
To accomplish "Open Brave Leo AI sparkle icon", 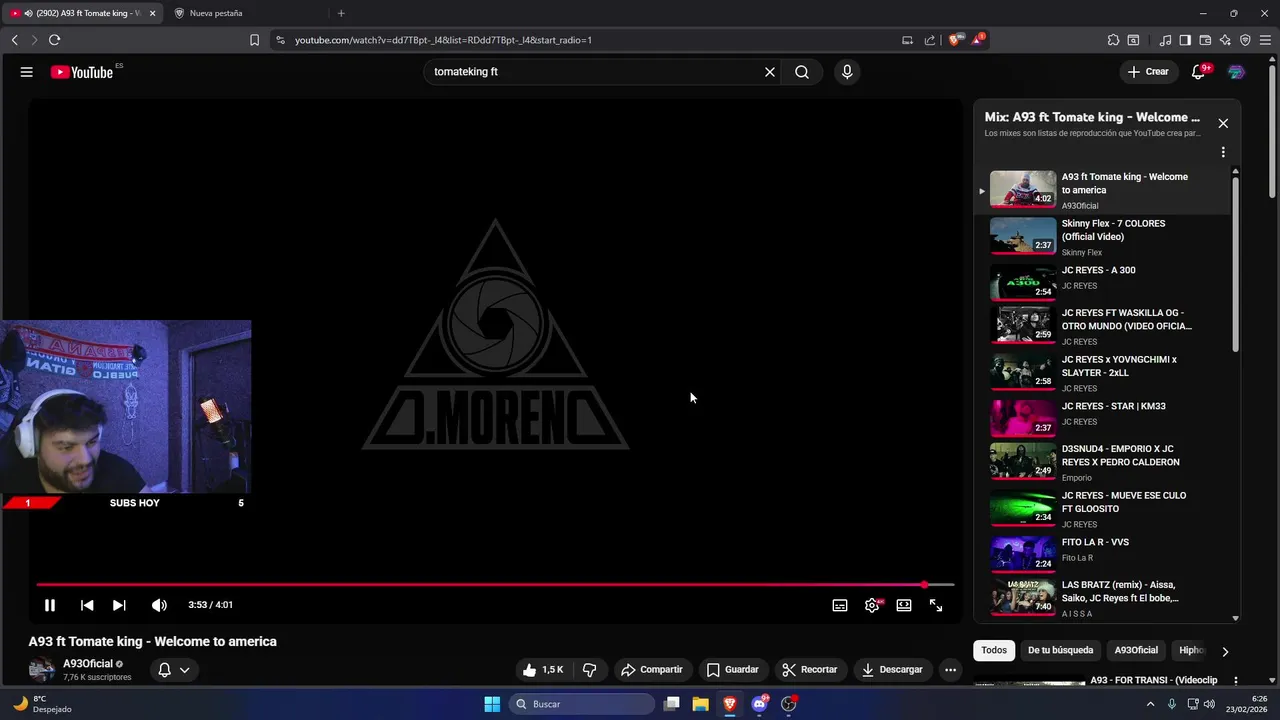I will pos(1225,40).
